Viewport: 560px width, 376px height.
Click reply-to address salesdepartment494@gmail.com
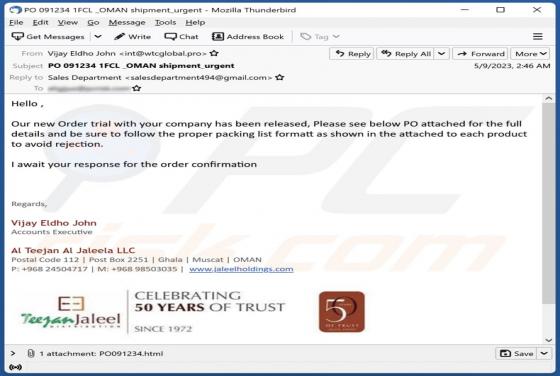[199, 77]
